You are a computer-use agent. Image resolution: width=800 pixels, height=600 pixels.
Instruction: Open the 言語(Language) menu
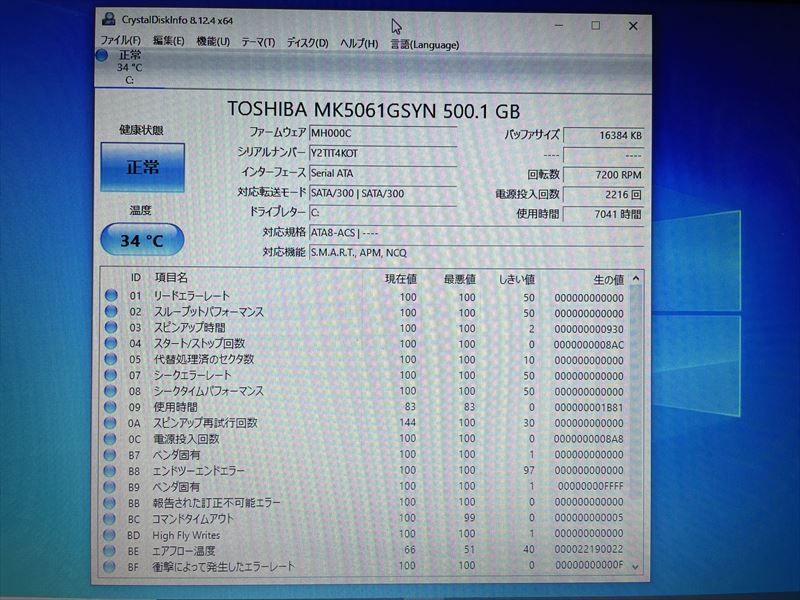click(424, 44)
